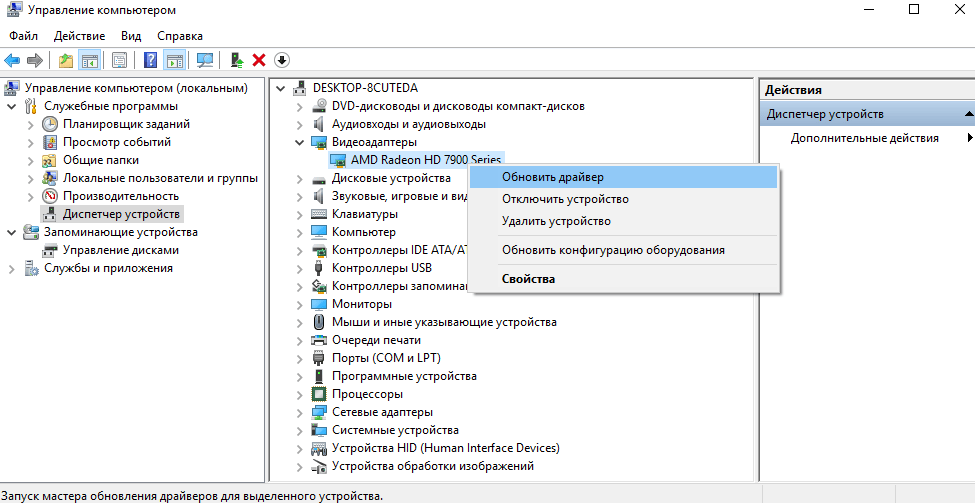The height and width of the screenshot is (503, 975).
Task: Click the Производительность icon
Action: tap(50, 196)
